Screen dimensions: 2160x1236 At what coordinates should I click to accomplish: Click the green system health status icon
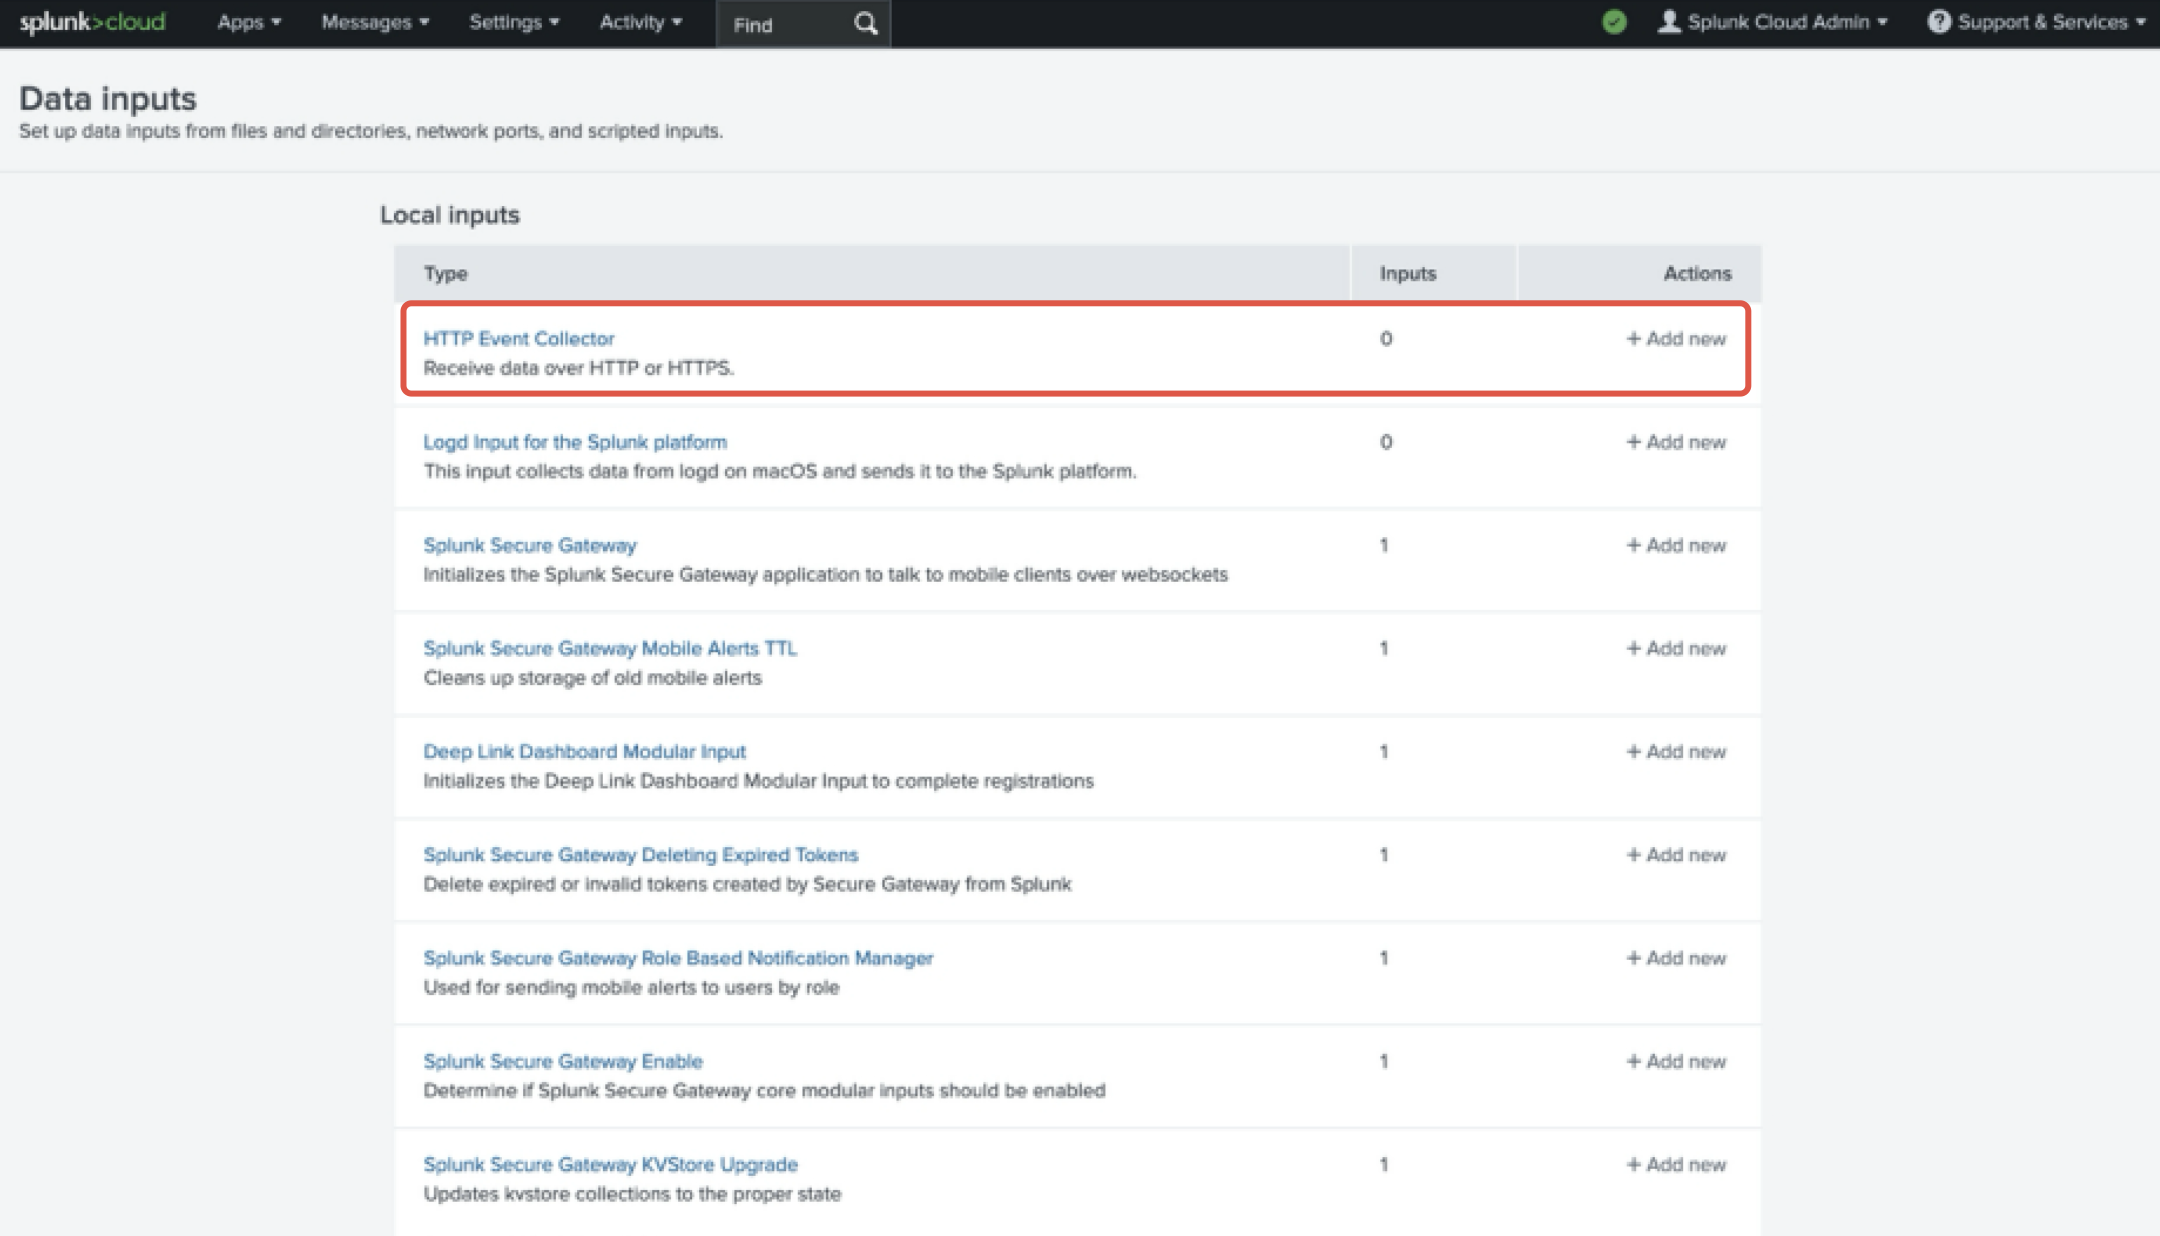pyautogui.click(x=1616, y=21)
